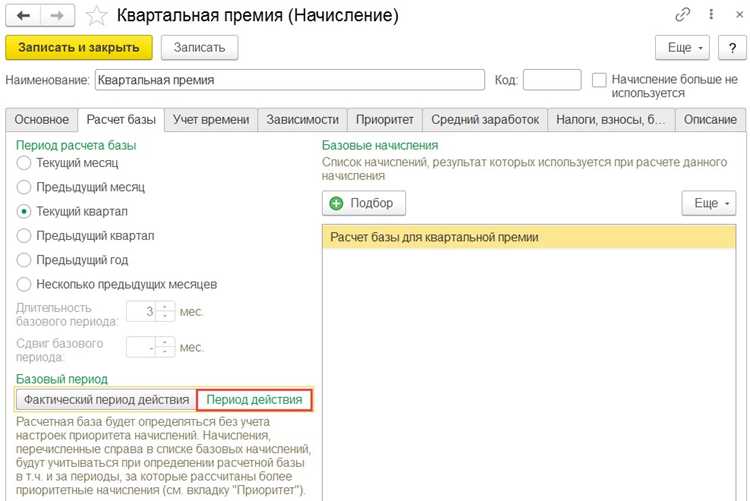Choose 'Предыдущий квартал' radio option
The image size is (750, 501).
23,235
